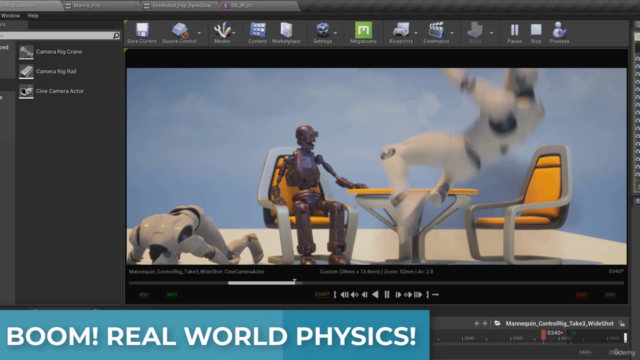This screenshot has width=640, height=360.
Task: Click the set start bracket playback control
Action: [x=335, y=295]
